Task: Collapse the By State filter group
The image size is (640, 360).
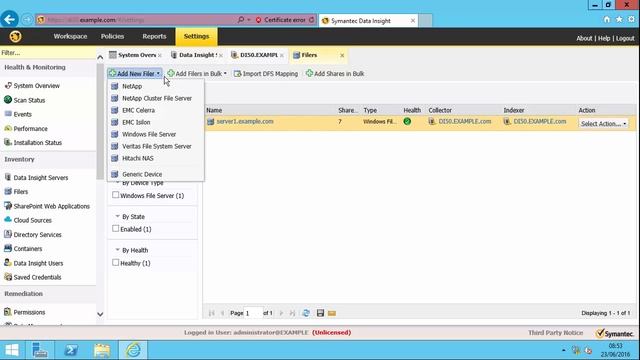Action: click(x=118, y=216)
